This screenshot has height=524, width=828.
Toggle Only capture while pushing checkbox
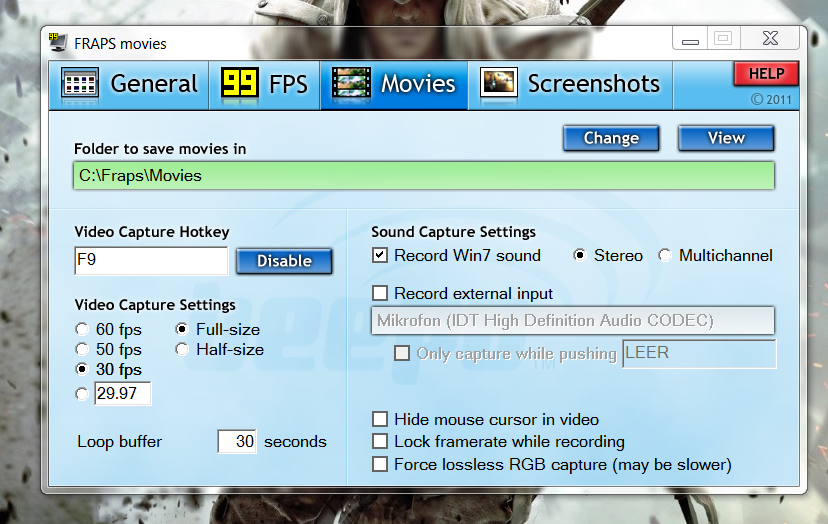point(402,353)
